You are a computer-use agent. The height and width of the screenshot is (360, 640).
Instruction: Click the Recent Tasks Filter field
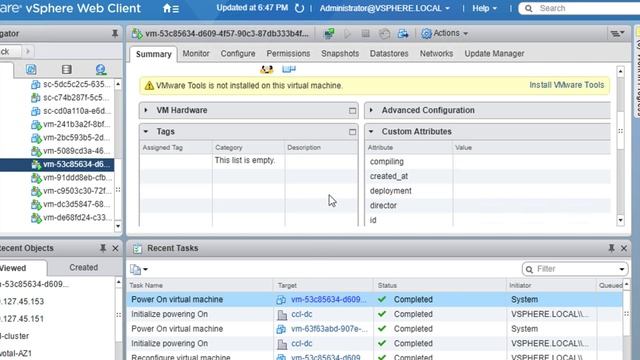tap(575, 269)
